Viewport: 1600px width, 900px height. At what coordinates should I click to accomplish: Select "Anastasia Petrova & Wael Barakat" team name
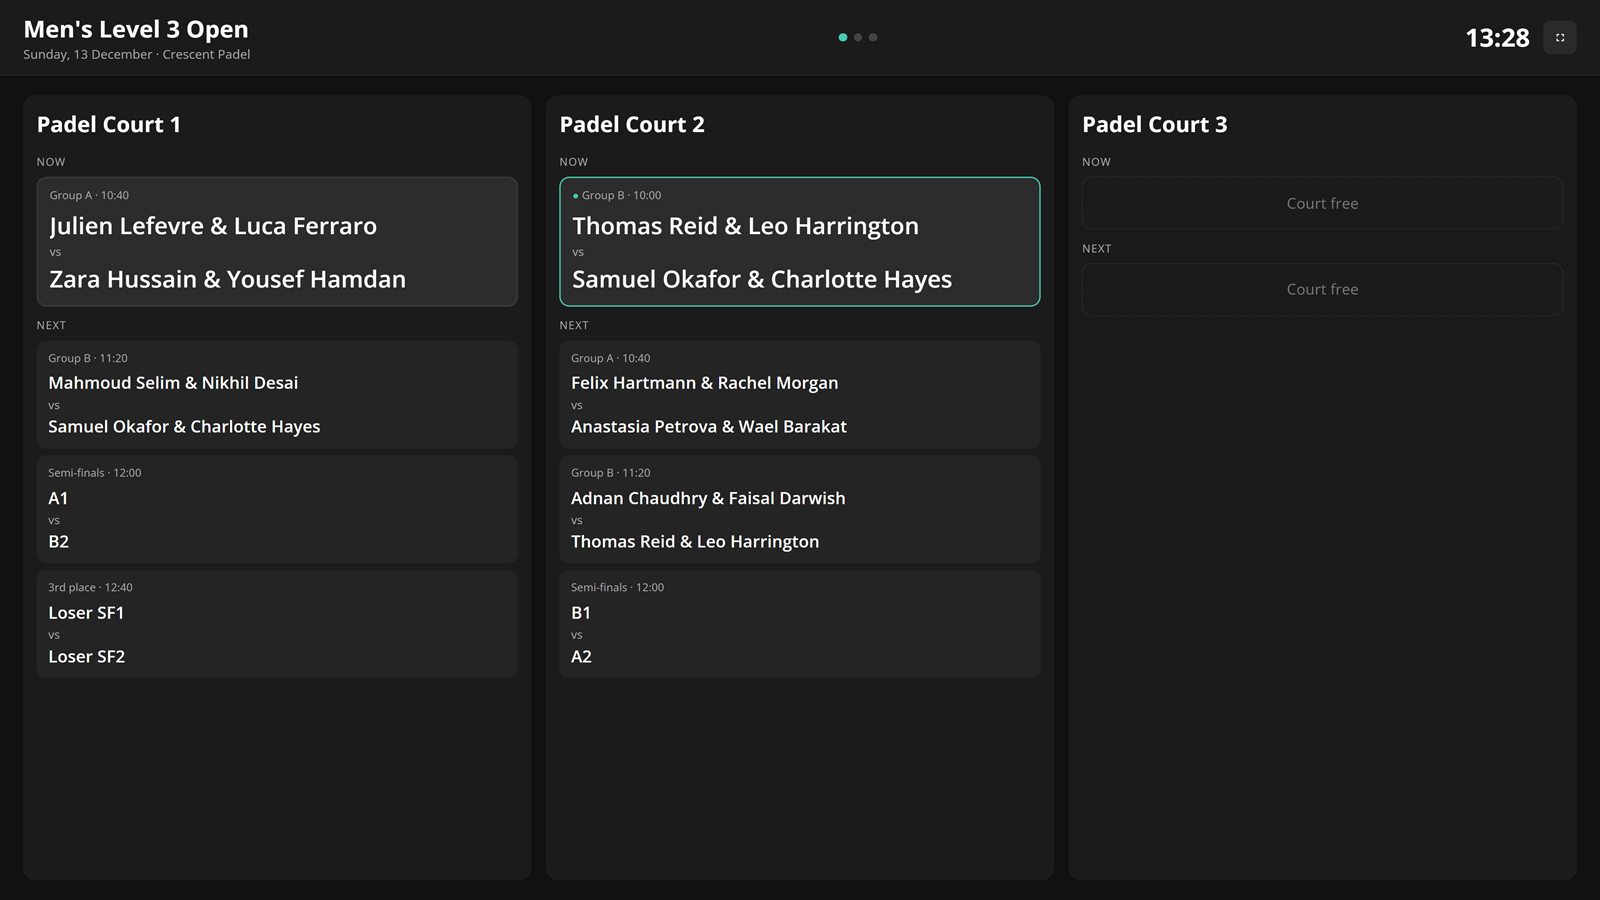[x=709, y=427]
